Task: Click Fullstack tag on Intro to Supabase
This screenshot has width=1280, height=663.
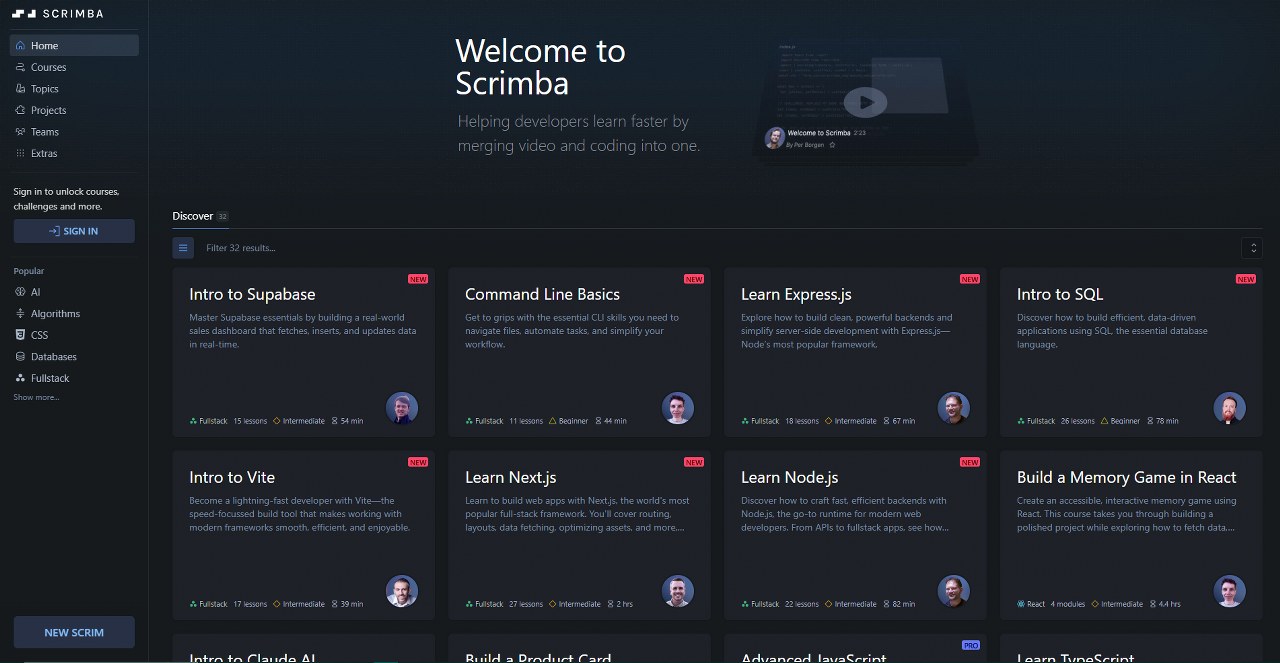Action: [209, 421]
